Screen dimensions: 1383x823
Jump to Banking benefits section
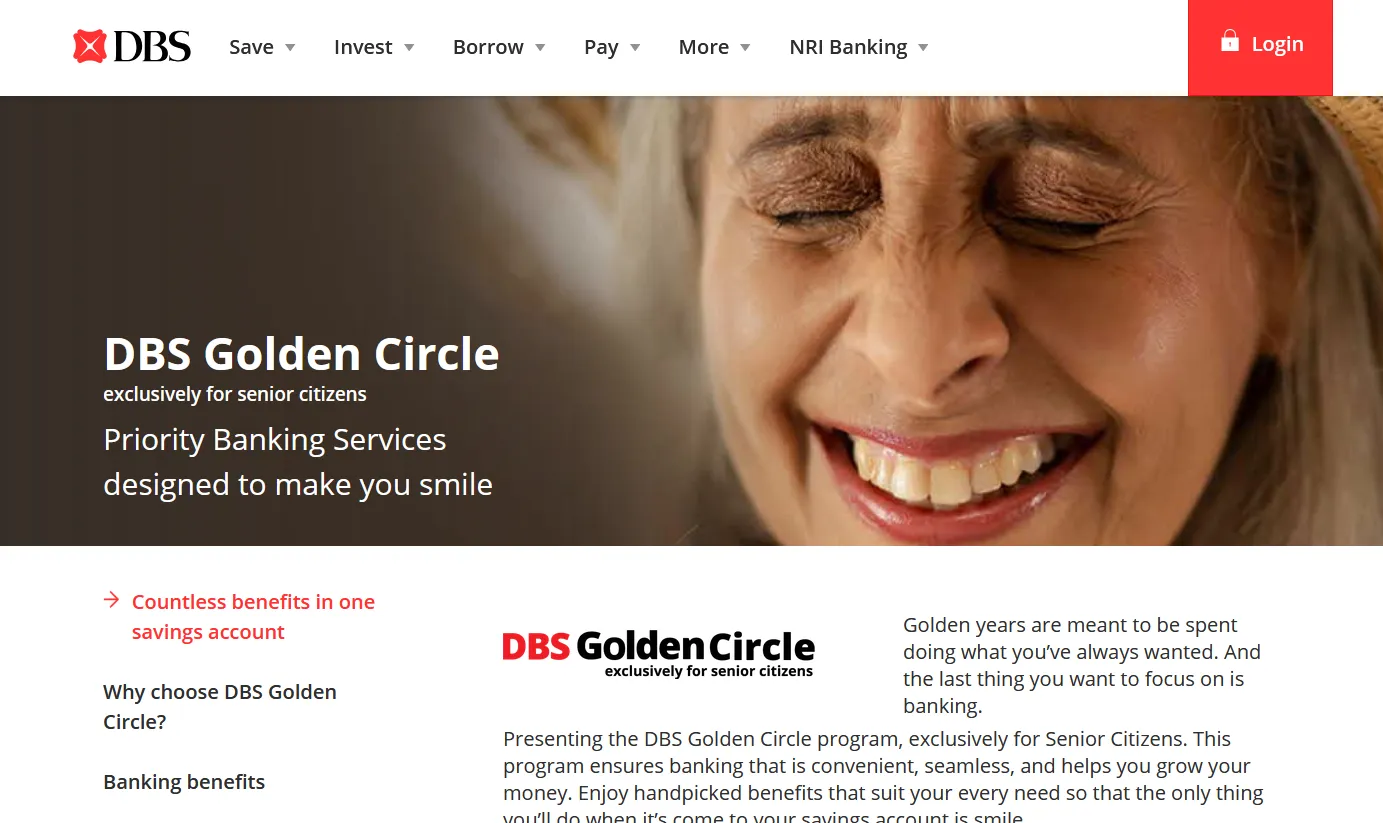pos(184,782)
